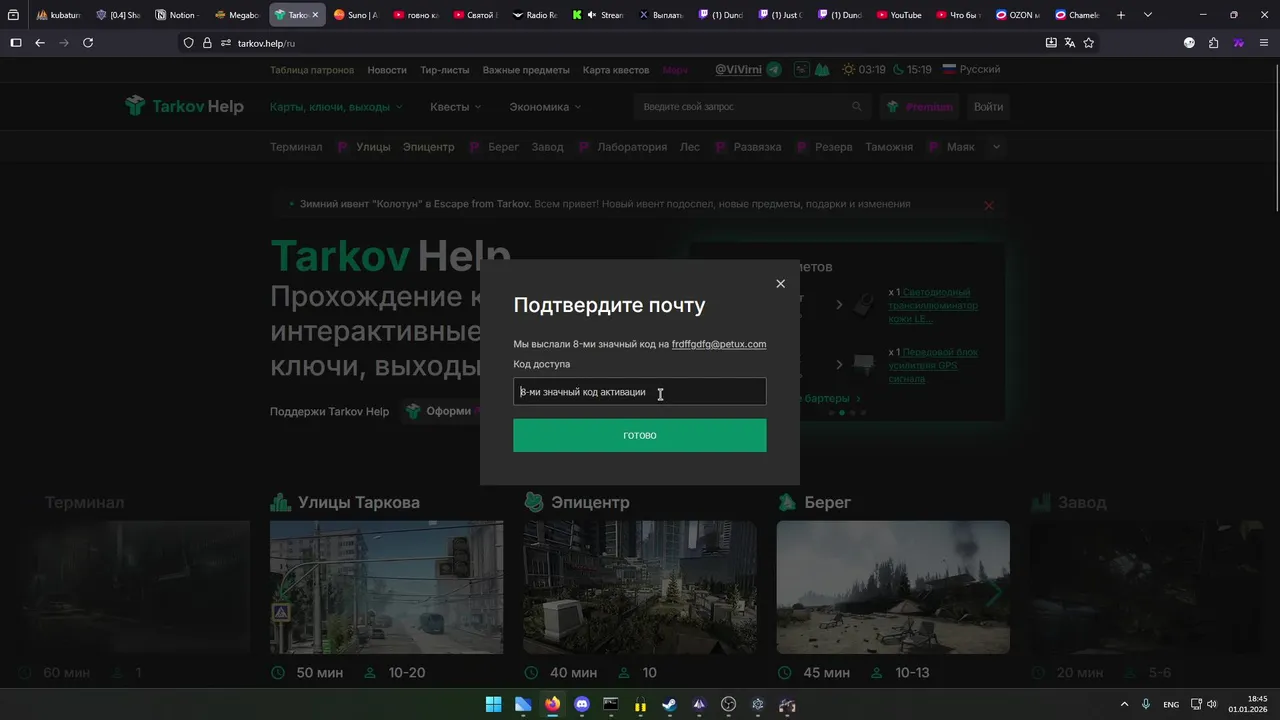Open OBS Studio from the taskbar

(728, 705)
